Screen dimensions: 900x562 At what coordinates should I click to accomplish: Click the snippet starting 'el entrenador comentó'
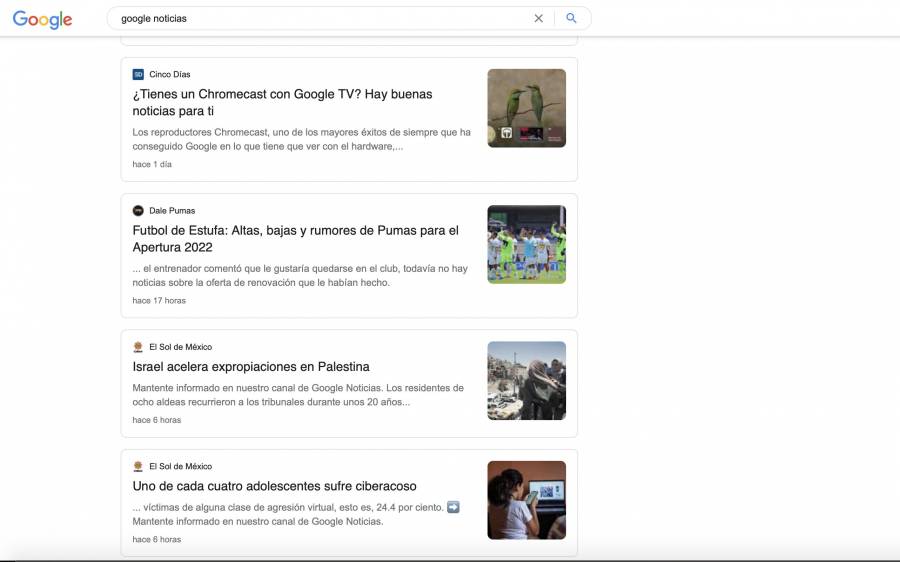[300, 276]
